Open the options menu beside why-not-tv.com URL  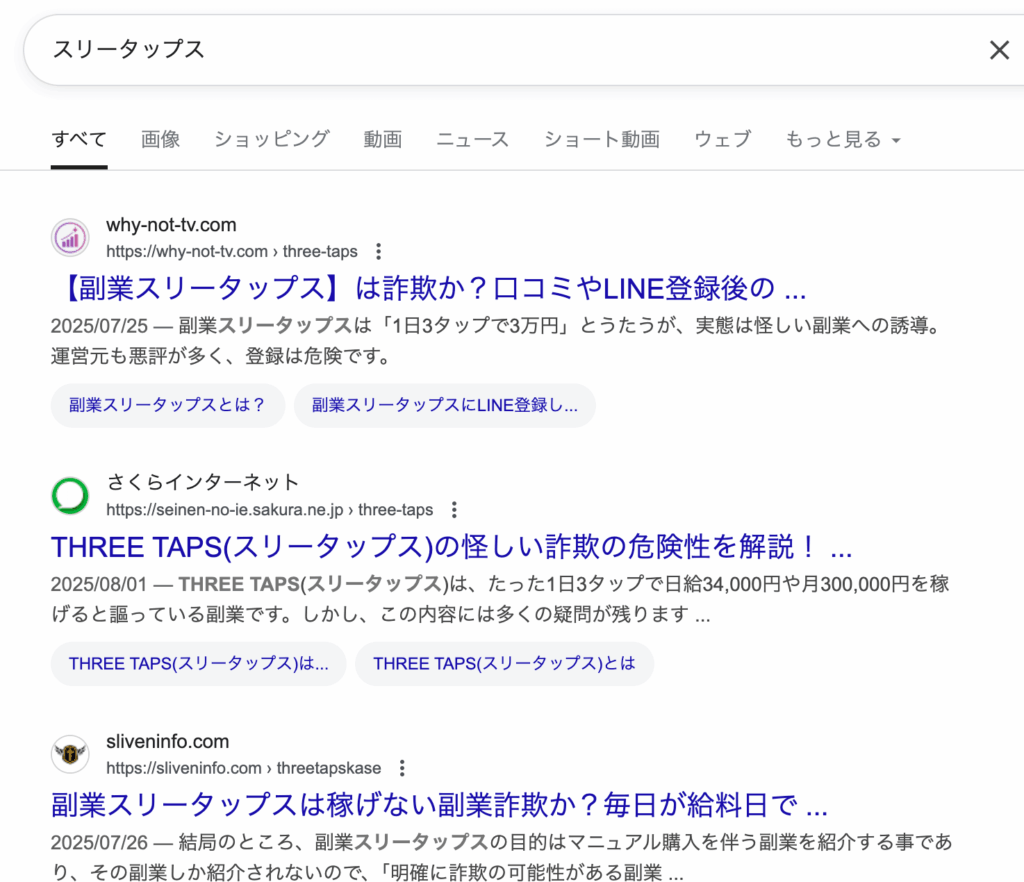point(379,251)
